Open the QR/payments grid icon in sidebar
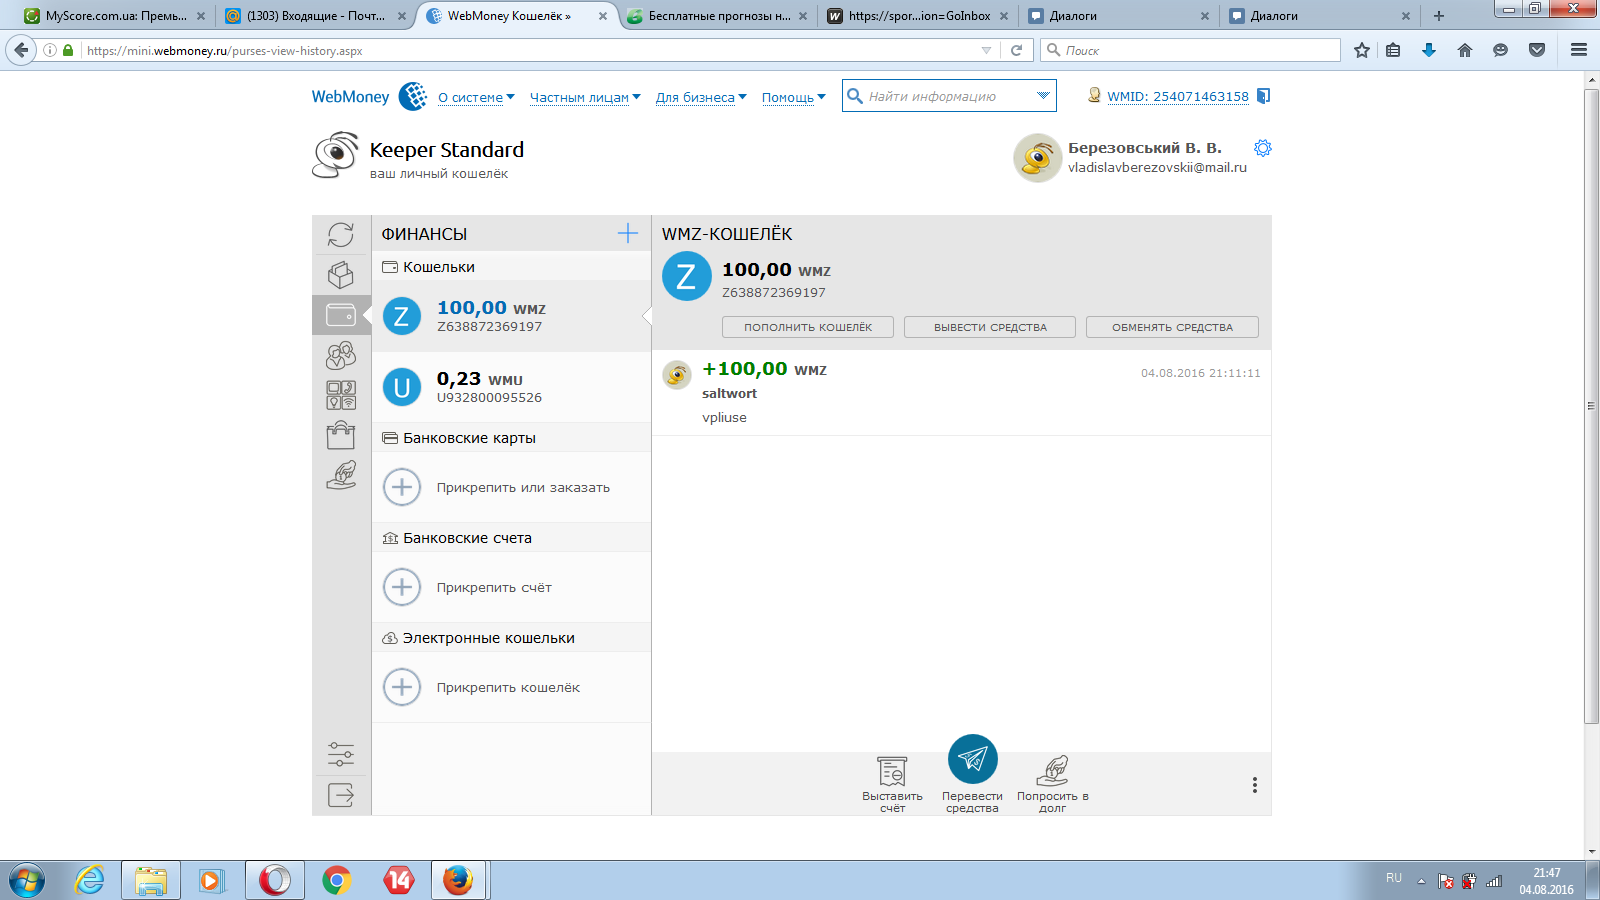Screen dimensions: 1600x900 click(x=341, y=395)
